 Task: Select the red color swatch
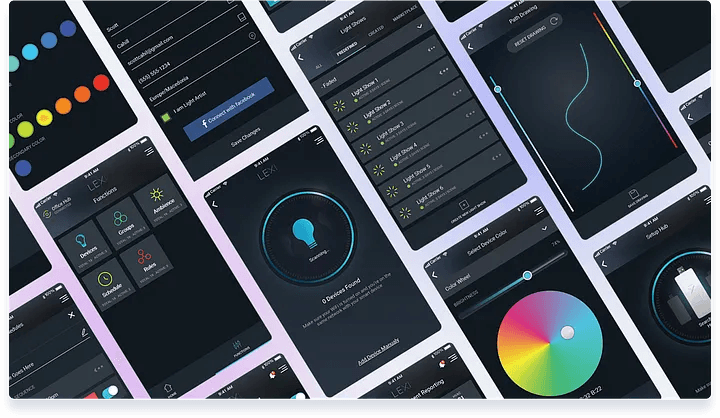[101, 83]
